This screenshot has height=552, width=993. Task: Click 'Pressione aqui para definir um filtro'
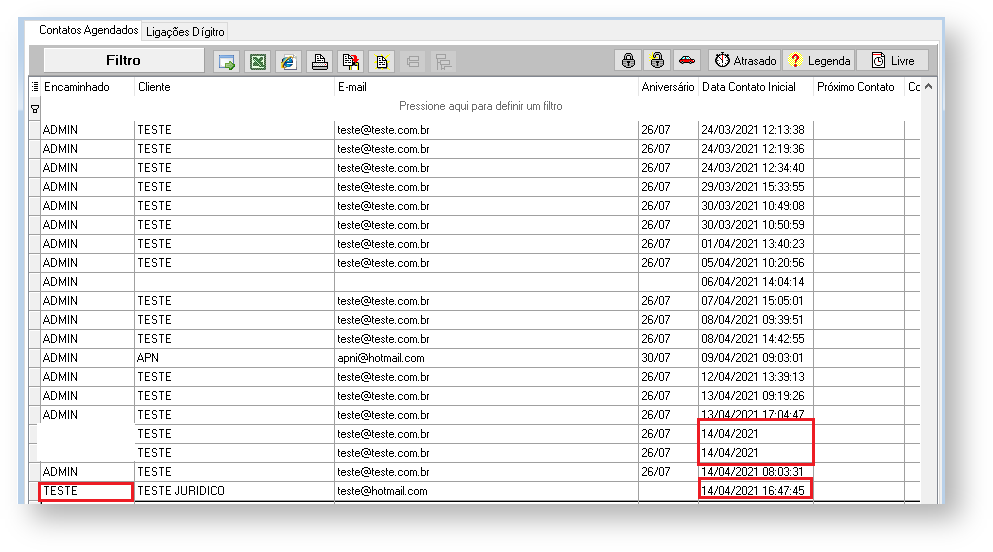pos(481,106)
